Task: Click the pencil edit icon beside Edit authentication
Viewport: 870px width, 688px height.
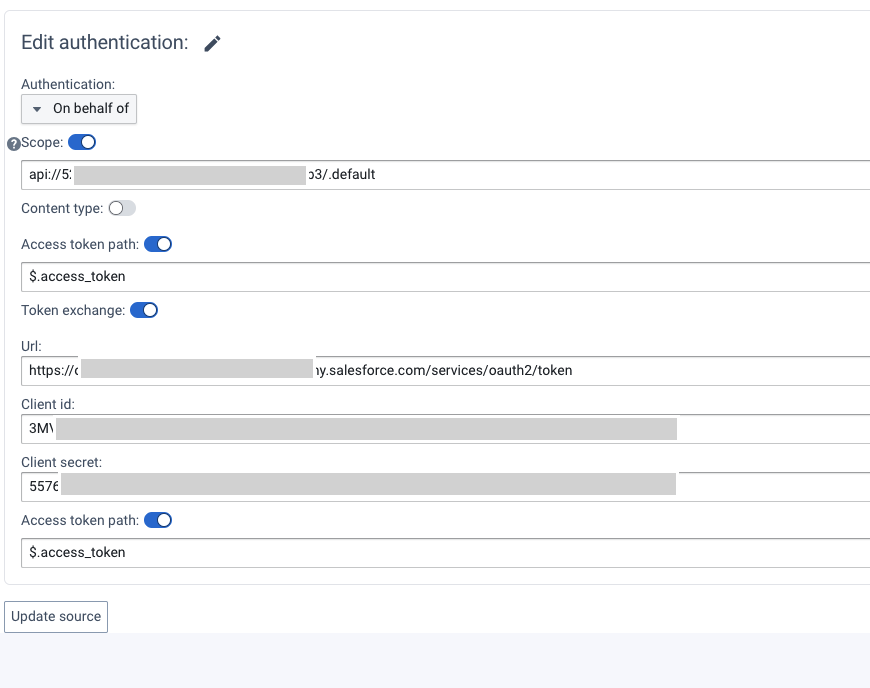Action: tap(210, 43)
